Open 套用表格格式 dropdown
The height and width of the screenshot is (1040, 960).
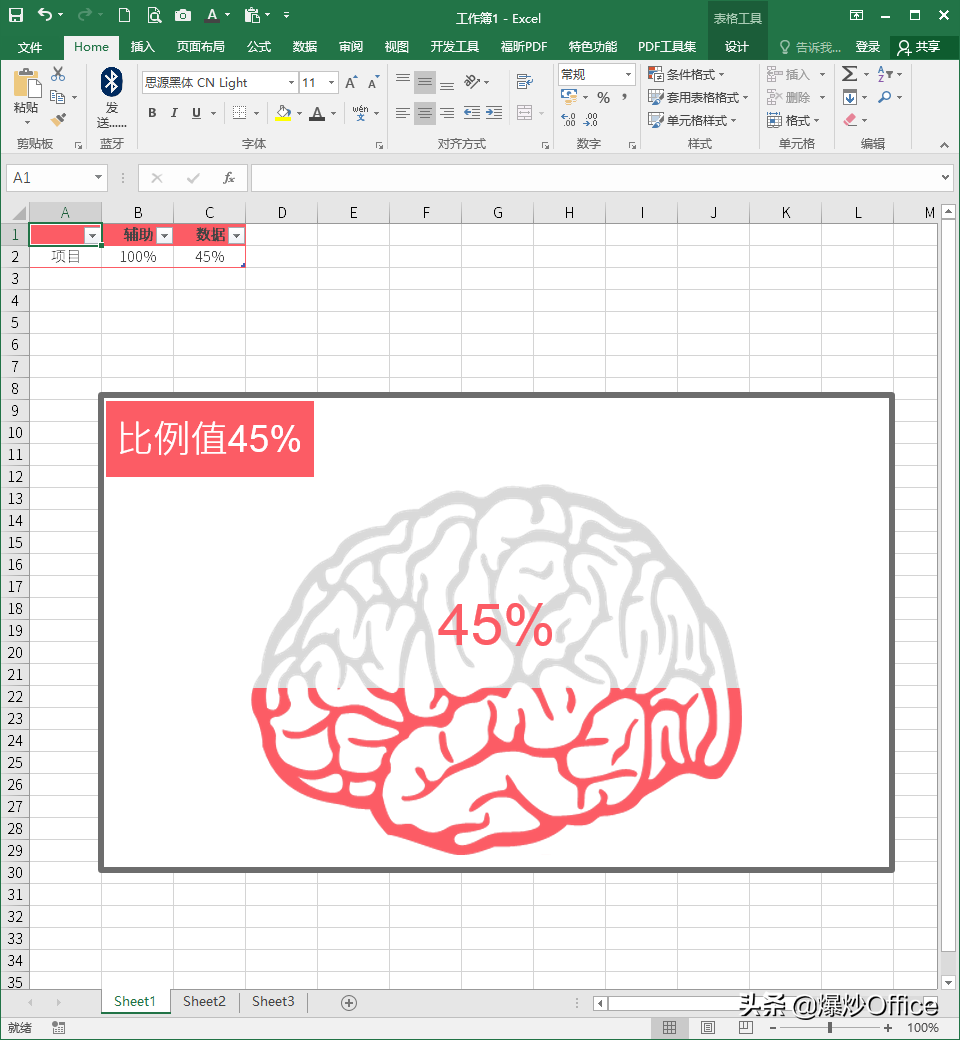point(698,98)
